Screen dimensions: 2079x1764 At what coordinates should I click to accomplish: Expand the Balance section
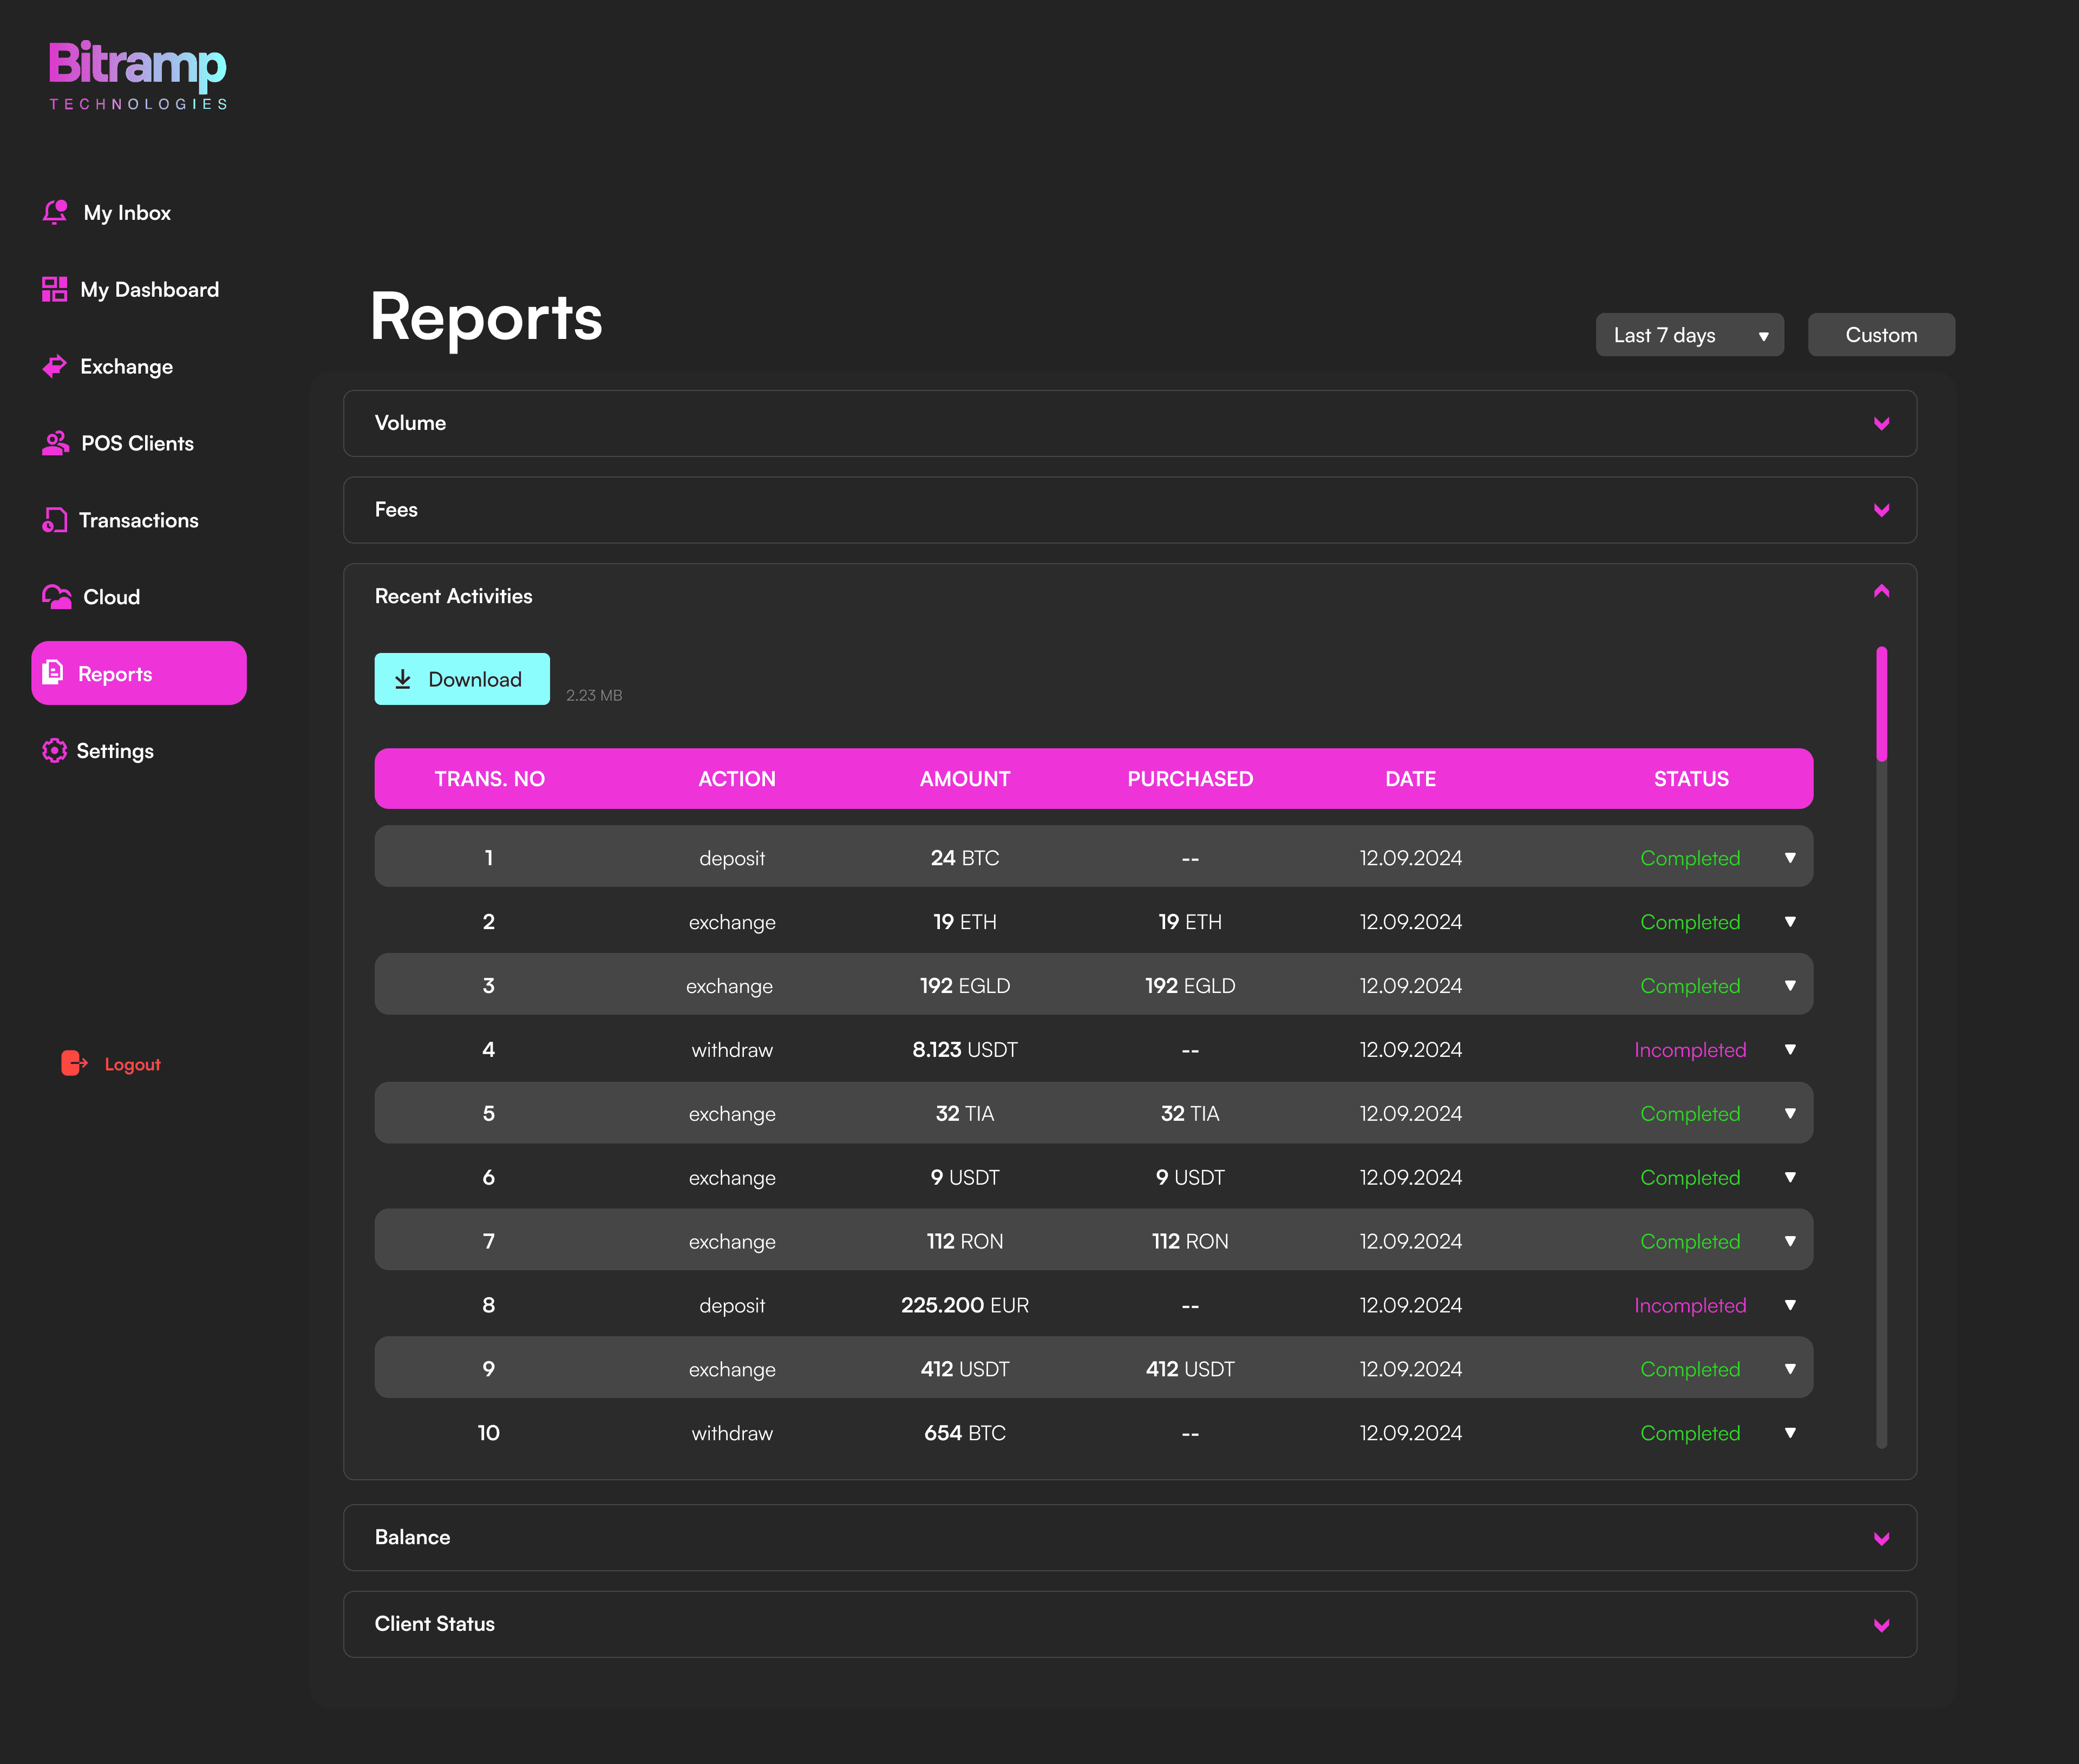1881,1538
